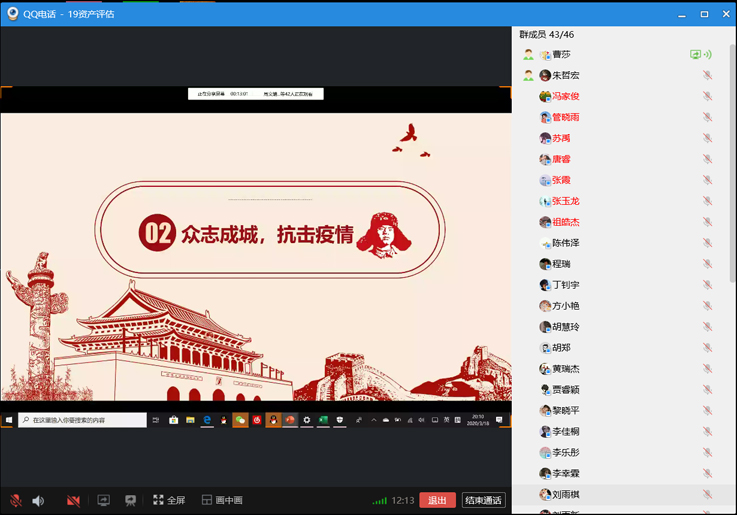Click the green signal strength indicator
Screen dimensions: 737x515
coord(379,500)
